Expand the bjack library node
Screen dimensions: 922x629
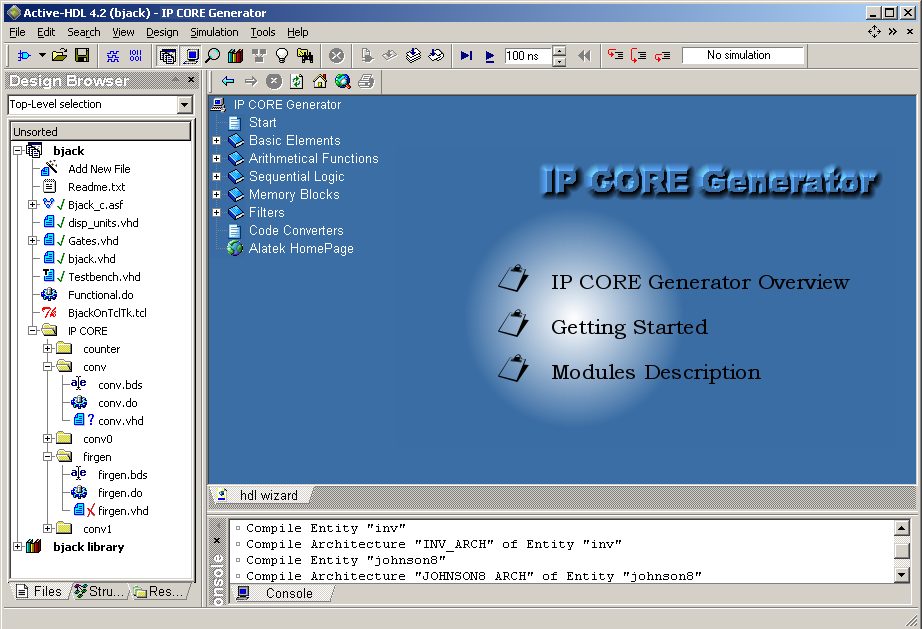pos(18,546)
